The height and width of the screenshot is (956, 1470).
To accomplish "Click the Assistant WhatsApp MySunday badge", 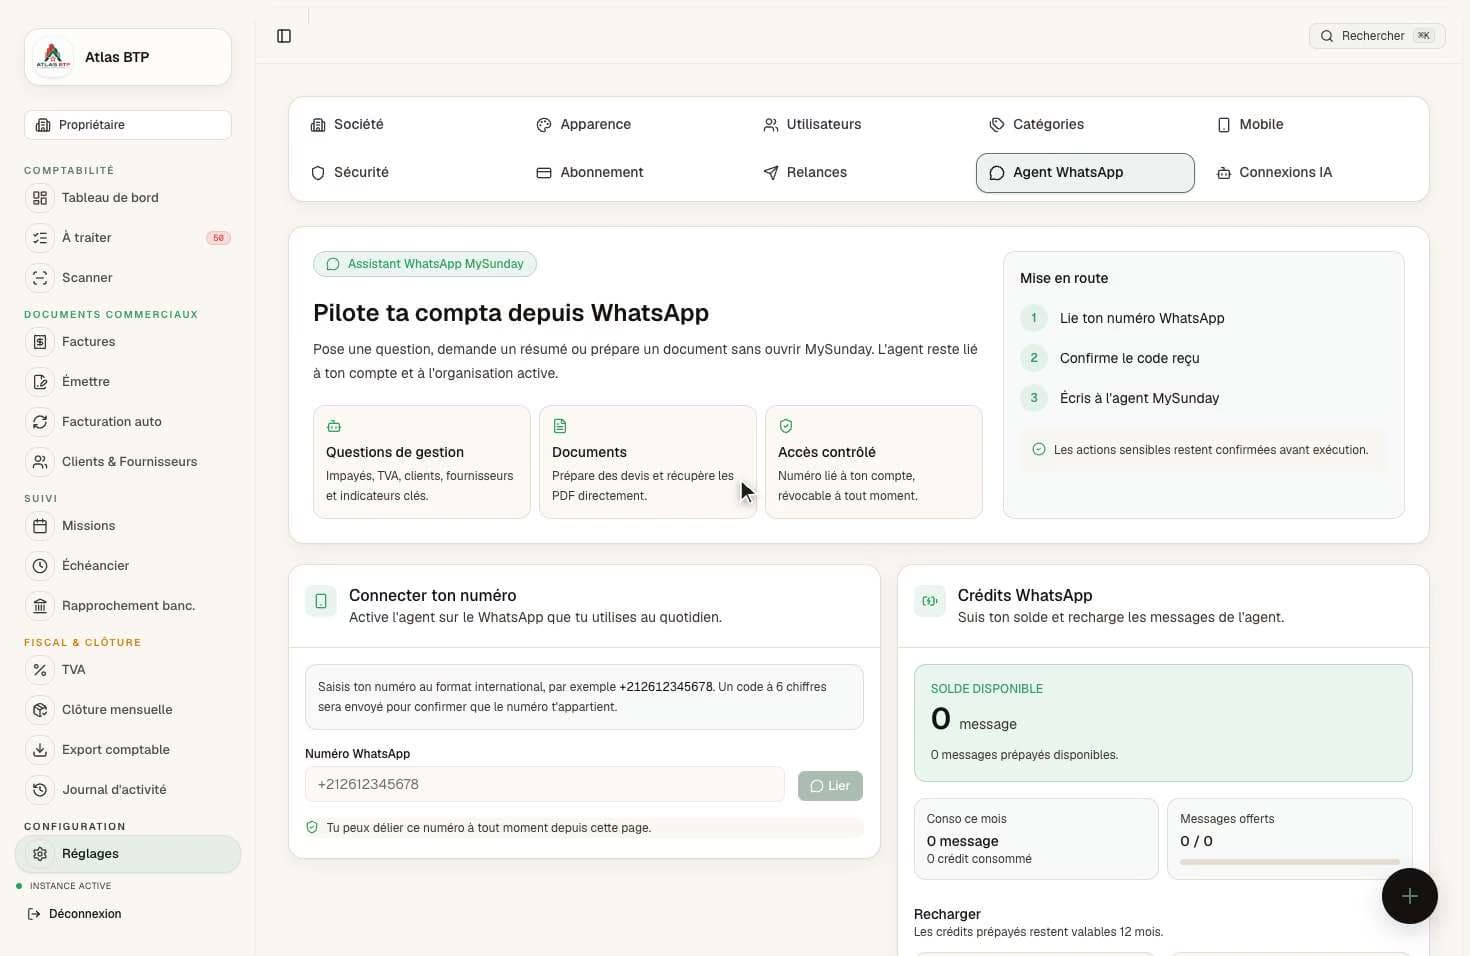I will [x=425, y=264].
